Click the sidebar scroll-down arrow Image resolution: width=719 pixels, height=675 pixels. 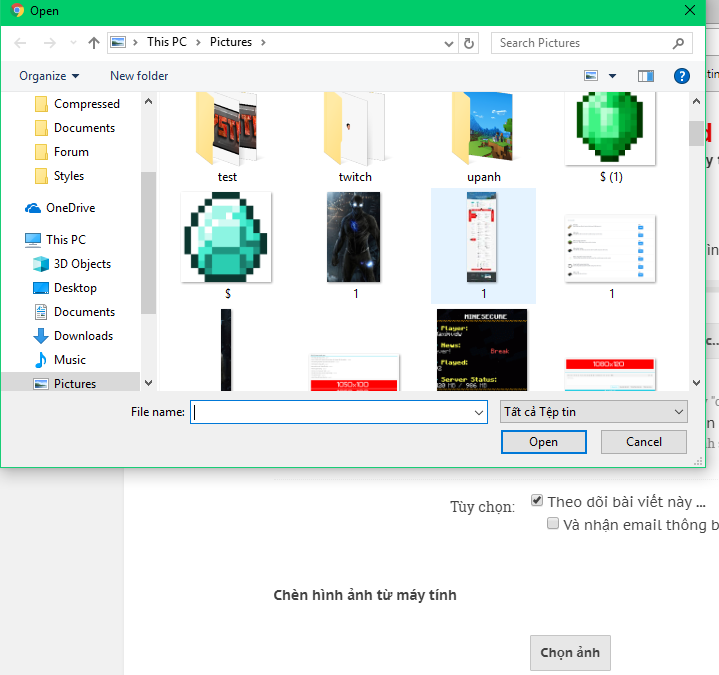149,382
